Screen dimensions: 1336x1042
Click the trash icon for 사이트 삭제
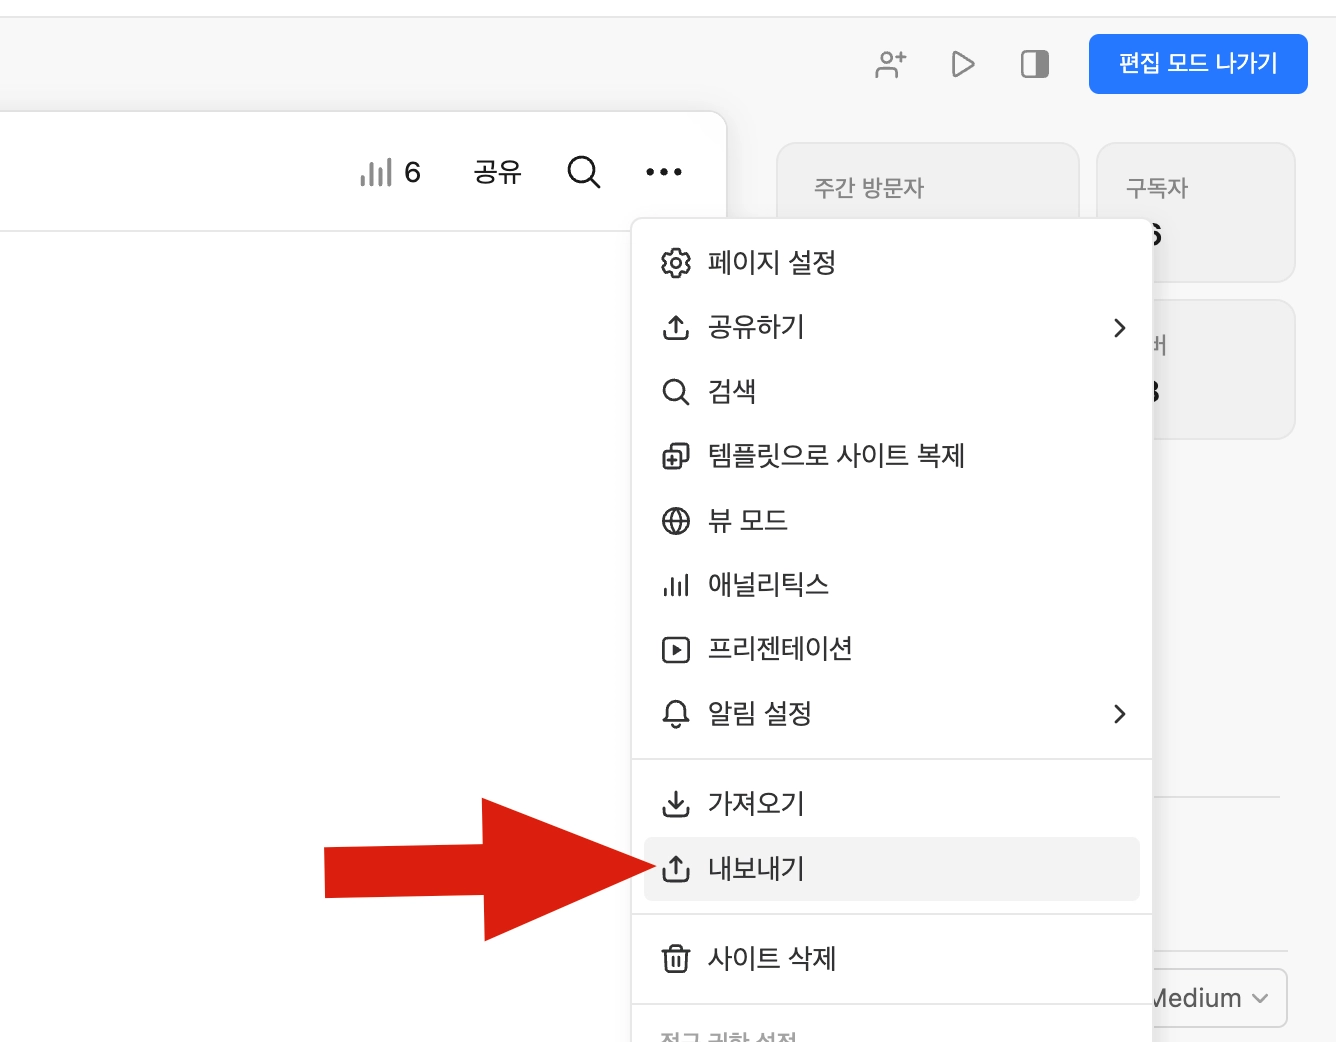tap(676, 959)
